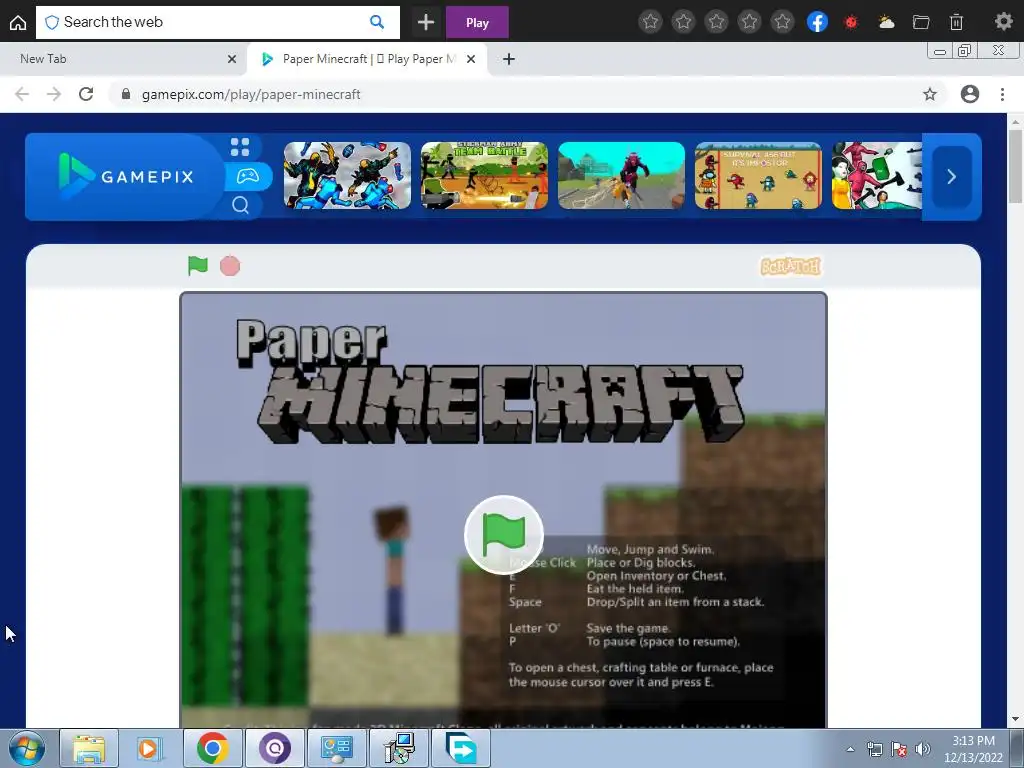The width and height of the screenshot is (1024, 768).
Task: Click the purple Play button
Action: pos(477,22)
